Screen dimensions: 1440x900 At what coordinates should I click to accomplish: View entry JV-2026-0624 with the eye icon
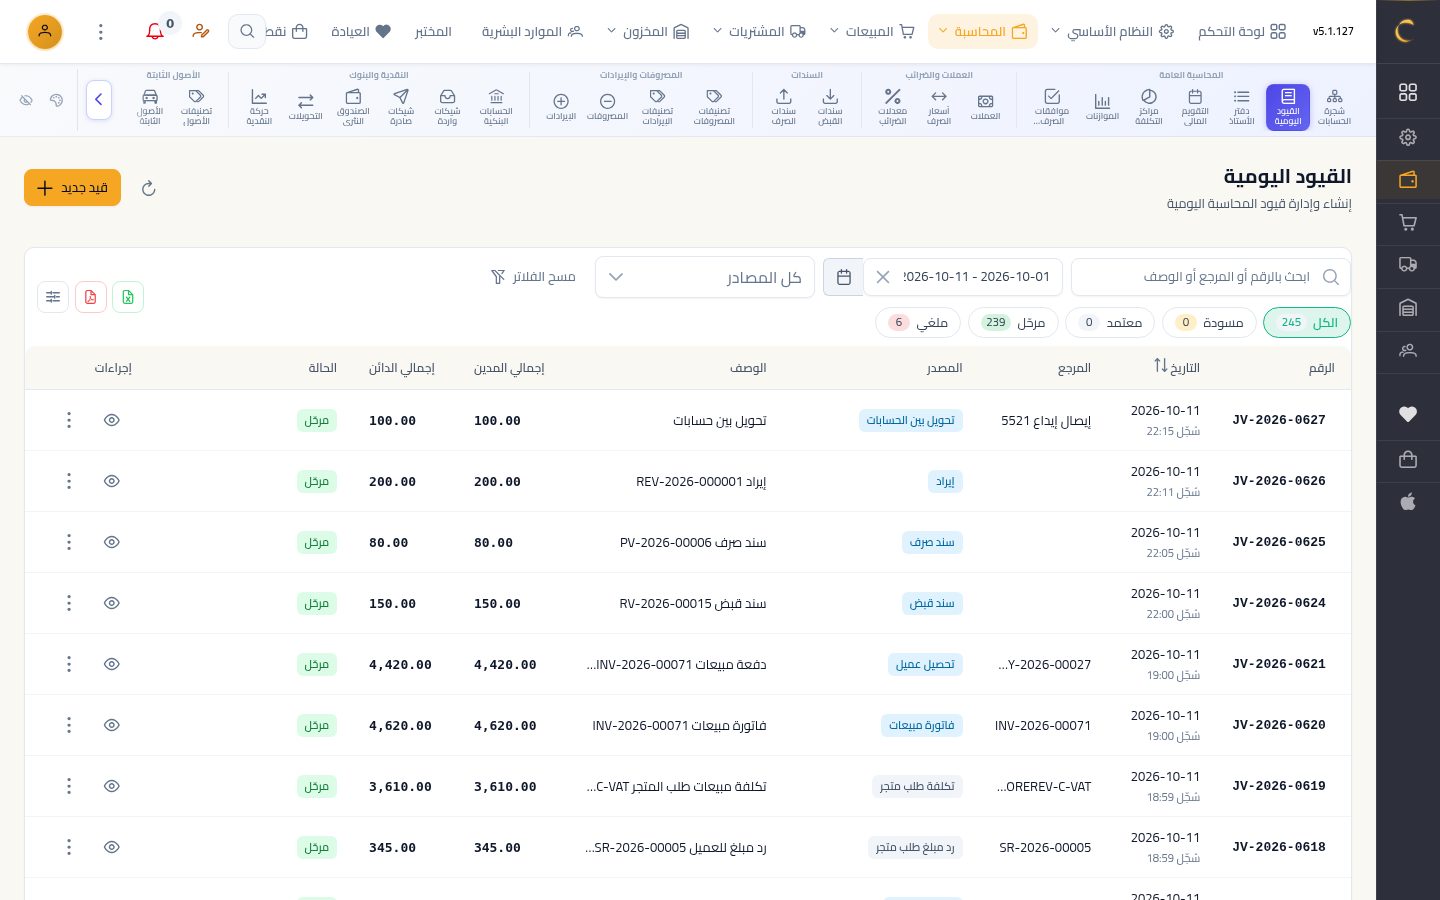112,603
